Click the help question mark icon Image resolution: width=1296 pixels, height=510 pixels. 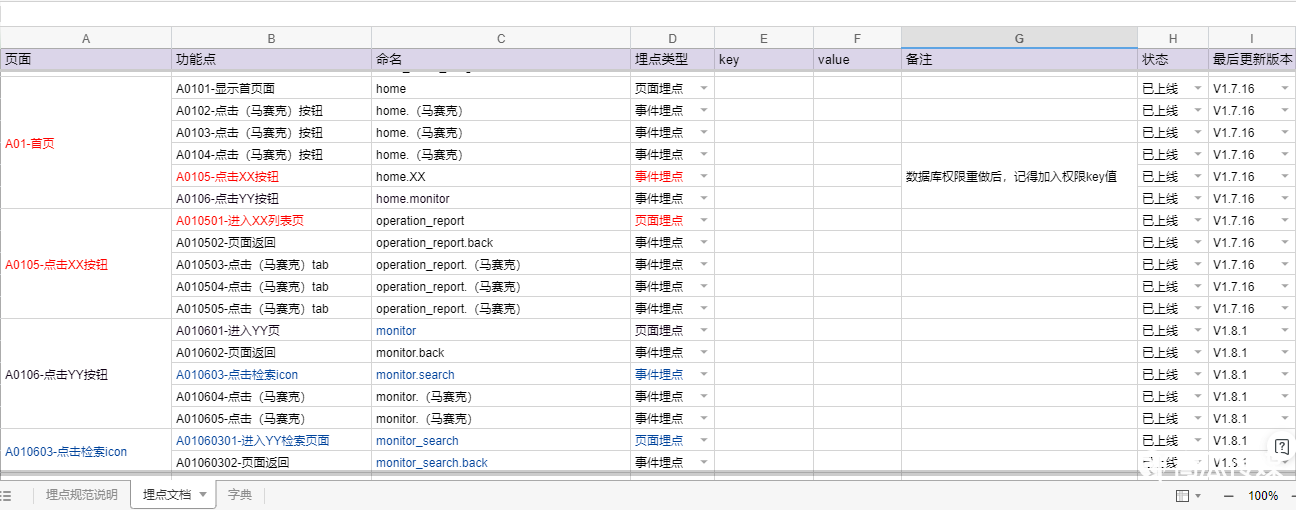pyautogui.click(x=1281, y=446)
